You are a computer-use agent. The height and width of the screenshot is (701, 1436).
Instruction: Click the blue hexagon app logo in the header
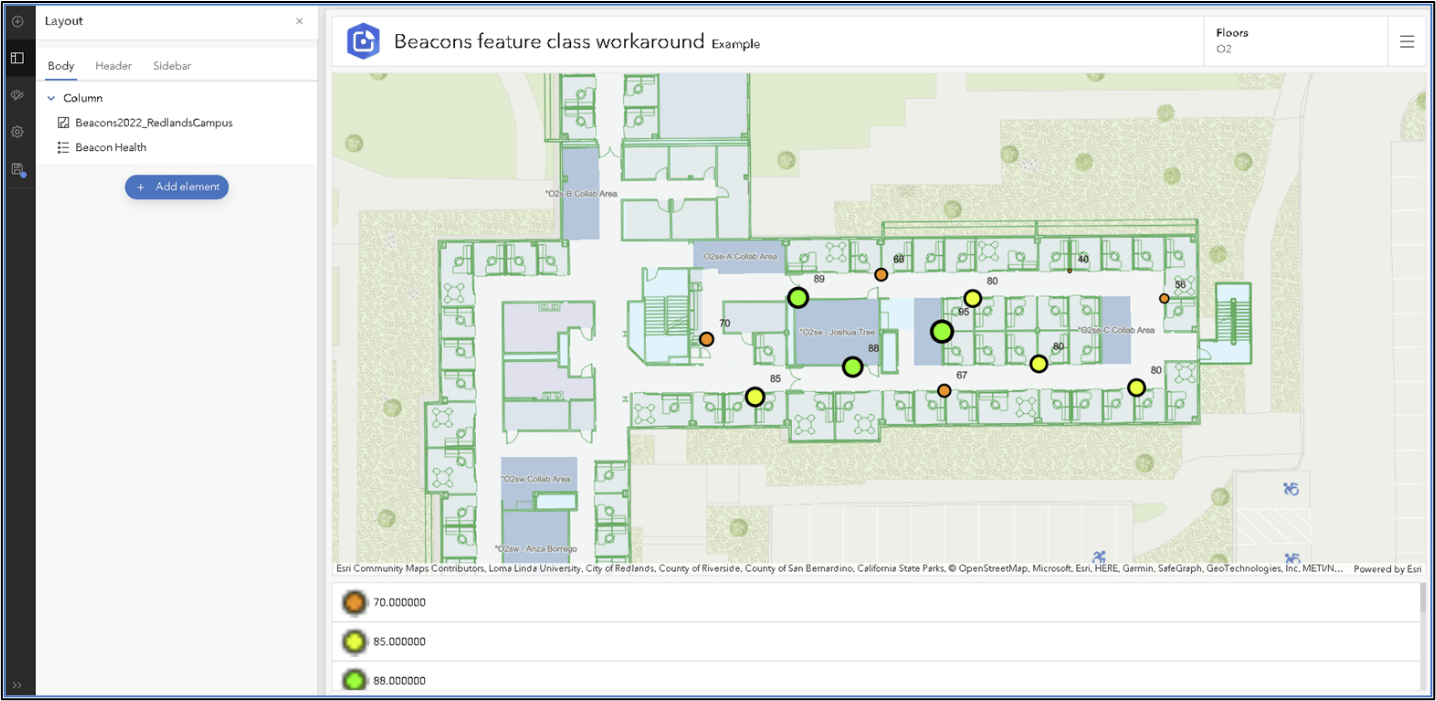[x=363, y=41]
